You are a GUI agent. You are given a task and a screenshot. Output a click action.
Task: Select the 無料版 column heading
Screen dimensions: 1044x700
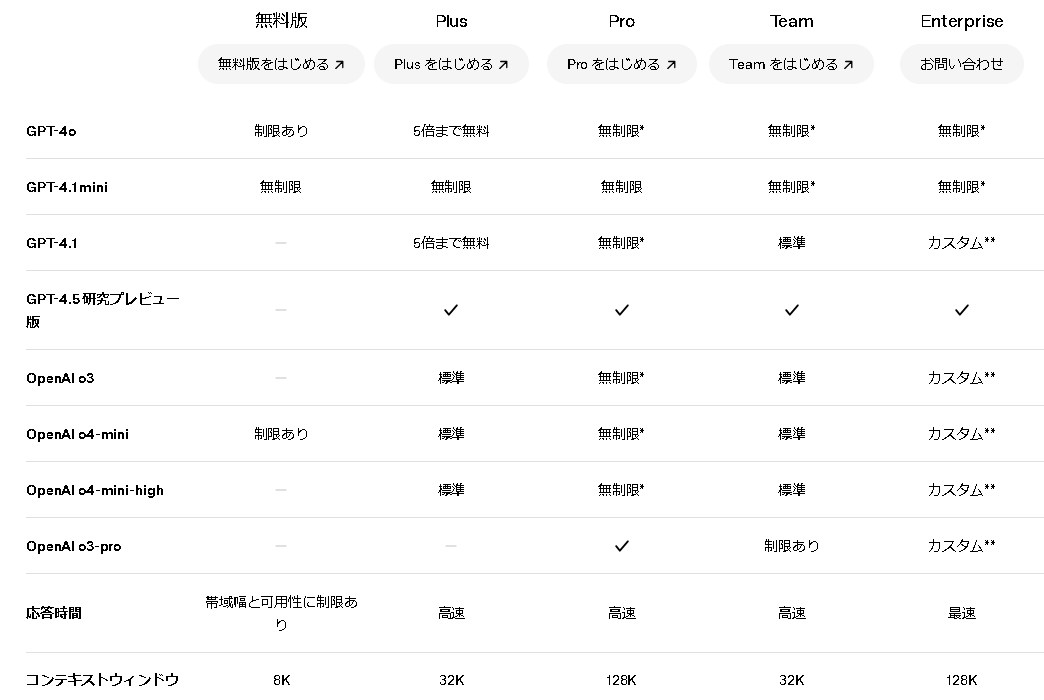(281, 21)
